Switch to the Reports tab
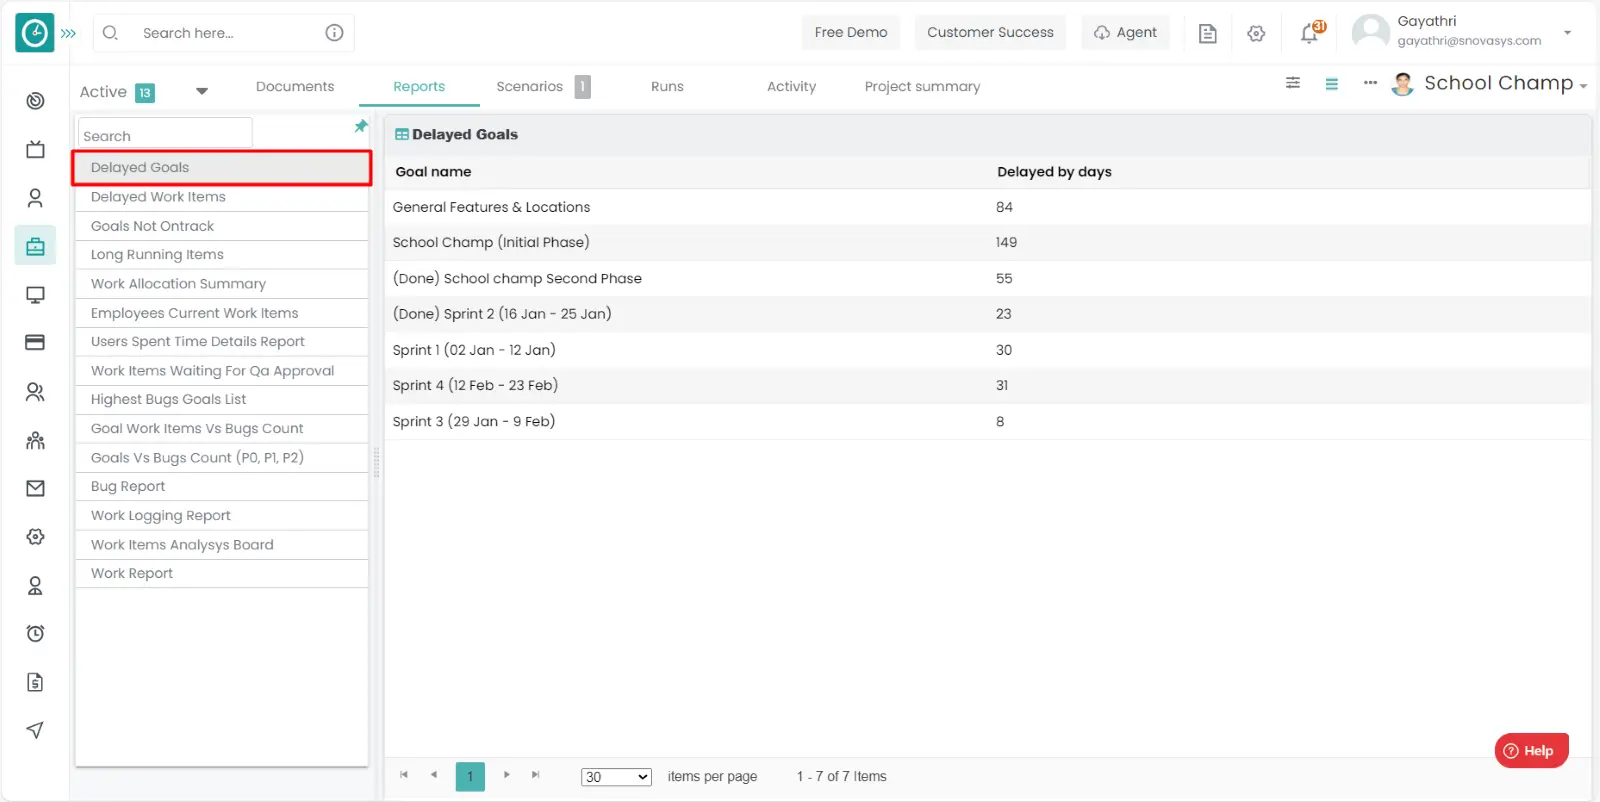This screenshot has height=802, width=1600. pos(419,87)
